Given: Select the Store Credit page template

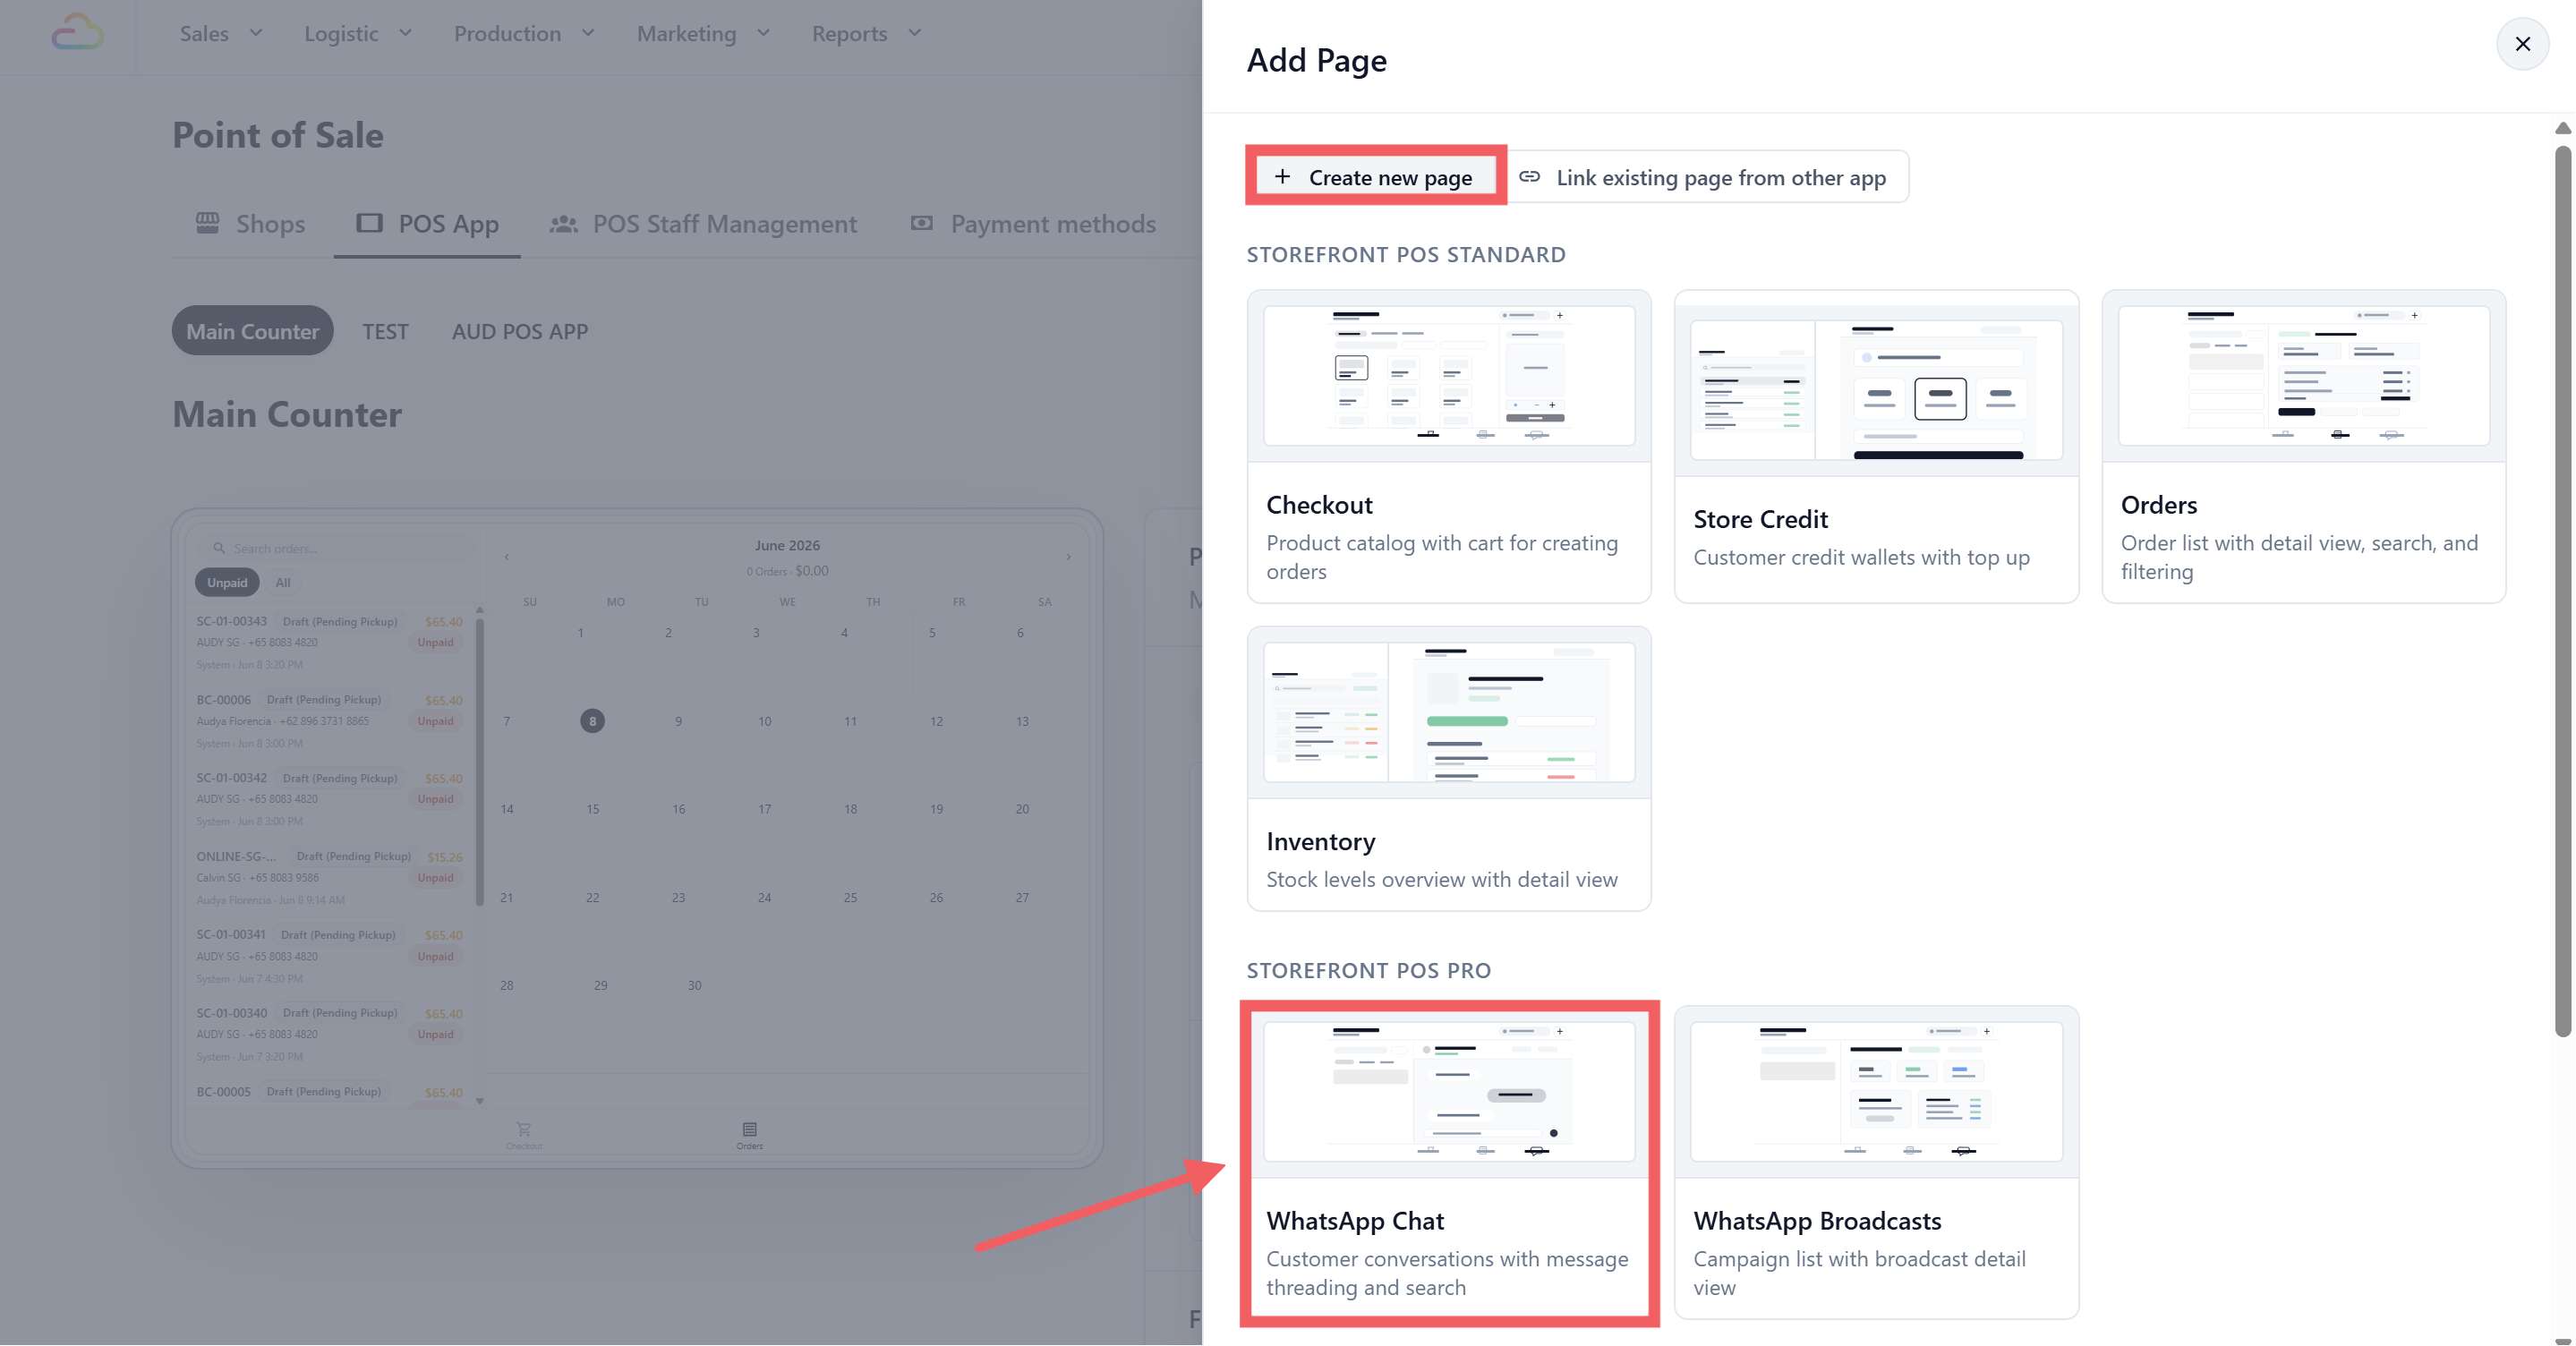Looking at the screenshot, I should click(1876, 446).
